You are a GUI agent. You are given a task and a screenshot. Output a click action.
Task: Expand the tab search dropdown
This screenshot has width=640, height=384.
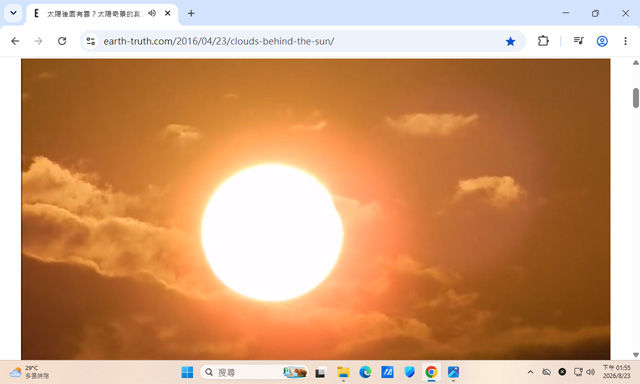pos(13,13)
